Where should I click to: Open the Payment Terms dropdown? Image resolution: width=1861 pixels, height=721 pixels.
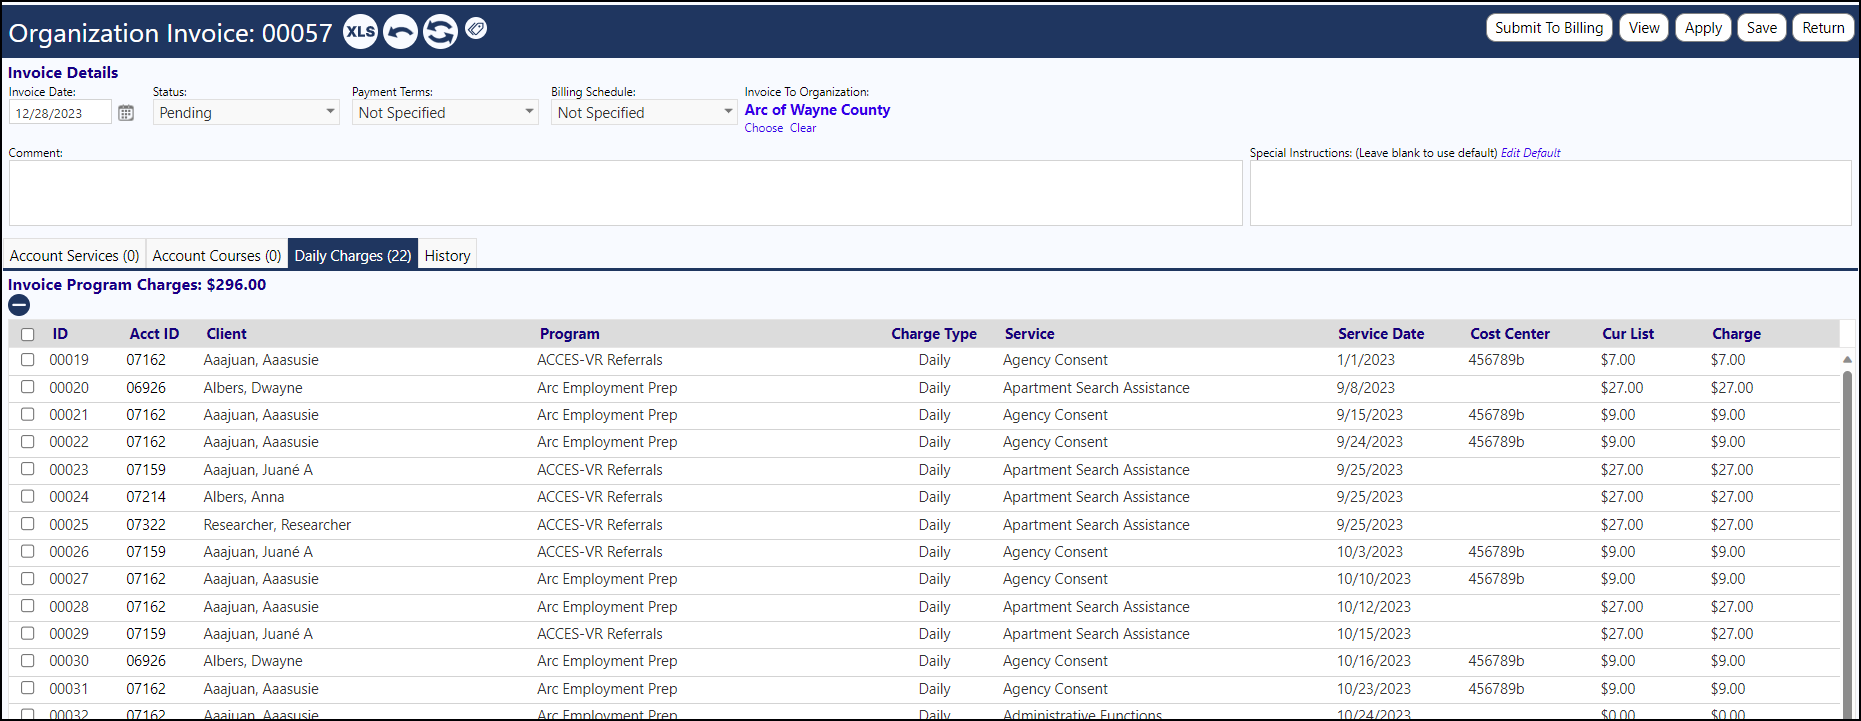pyautogui.click(x=445, y=113)
